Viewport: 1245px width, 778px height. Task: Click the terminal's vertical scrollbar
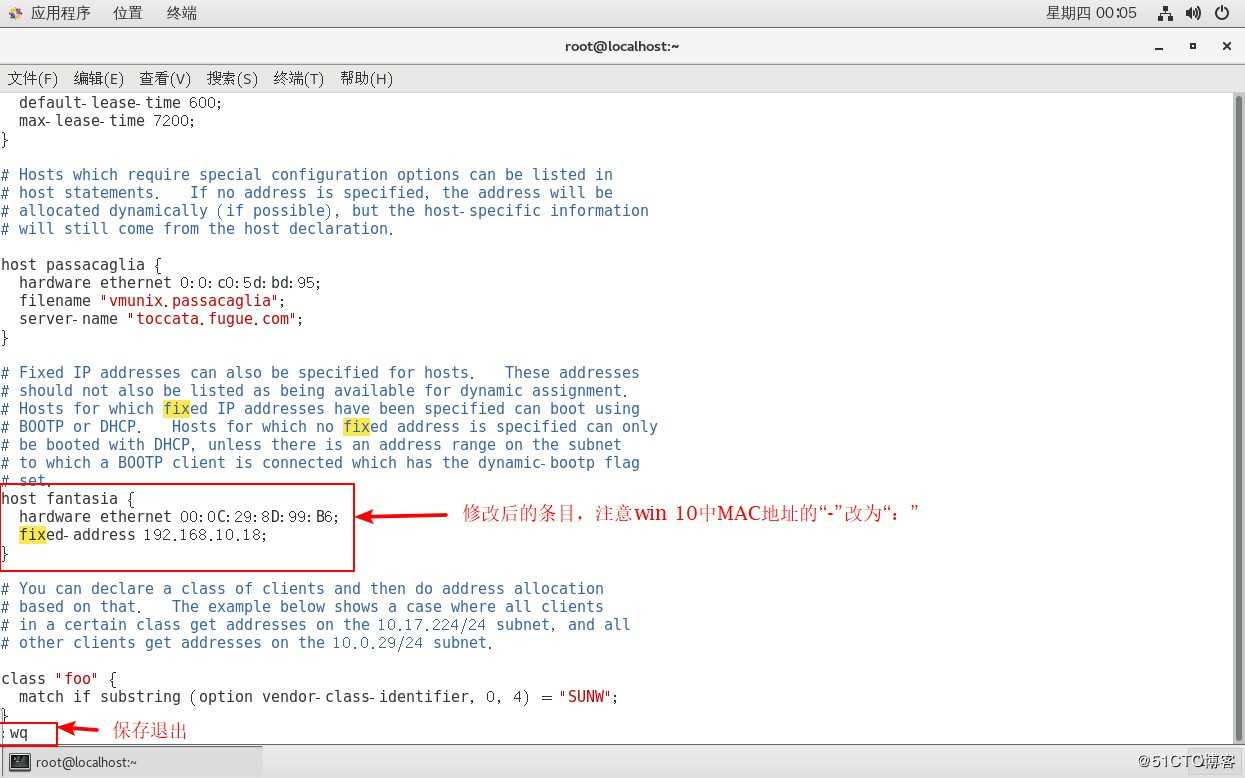click(x=1238, y=417)
